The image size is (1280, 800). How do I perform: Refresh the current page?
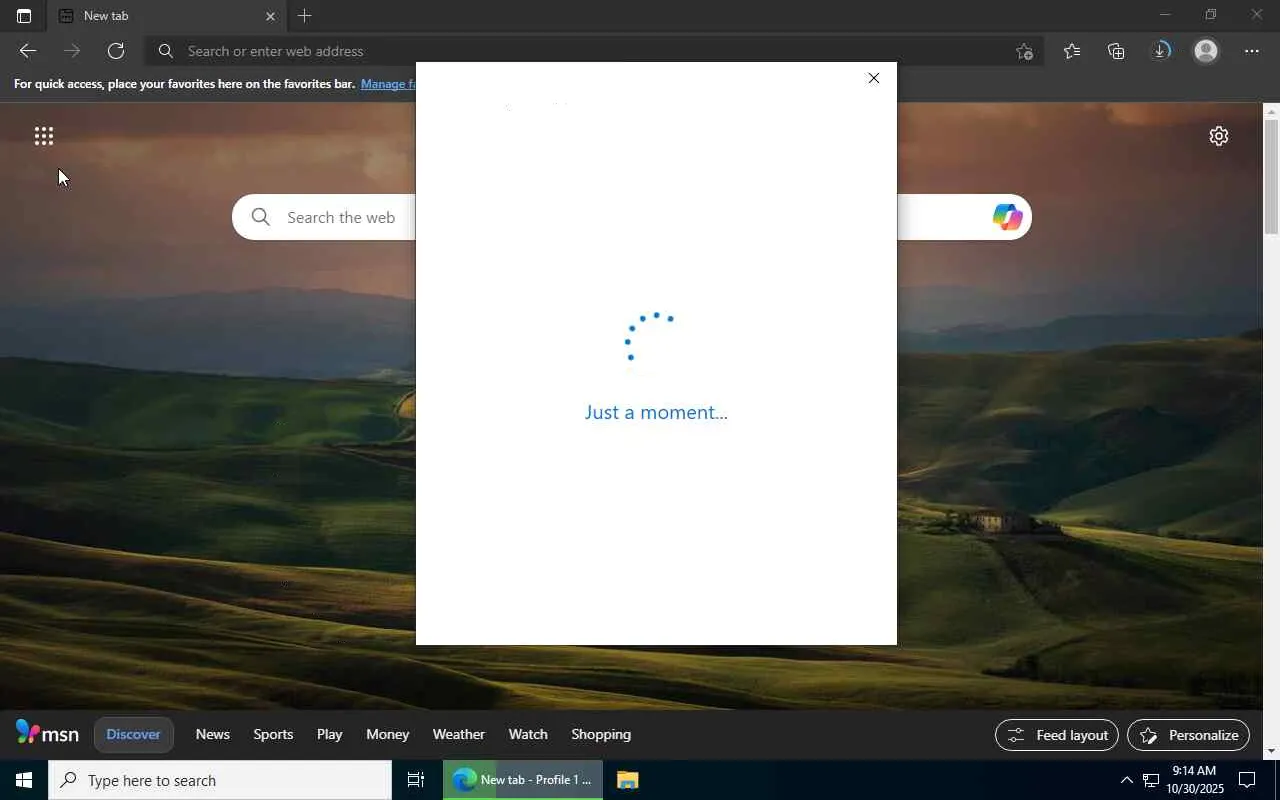pyautogui.click(x=116, y=51)
